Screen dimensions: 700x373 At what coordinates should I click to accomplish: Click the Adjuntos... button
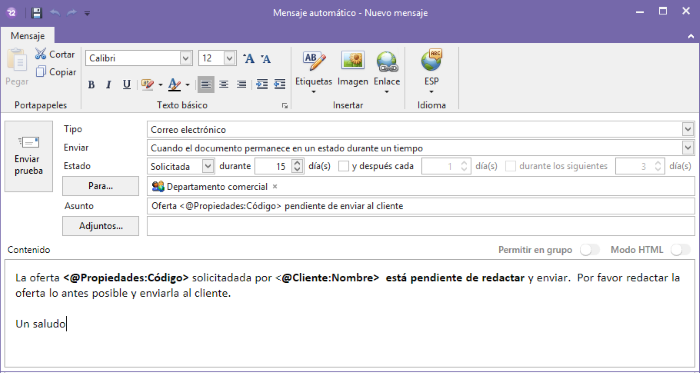click(100, 226)
